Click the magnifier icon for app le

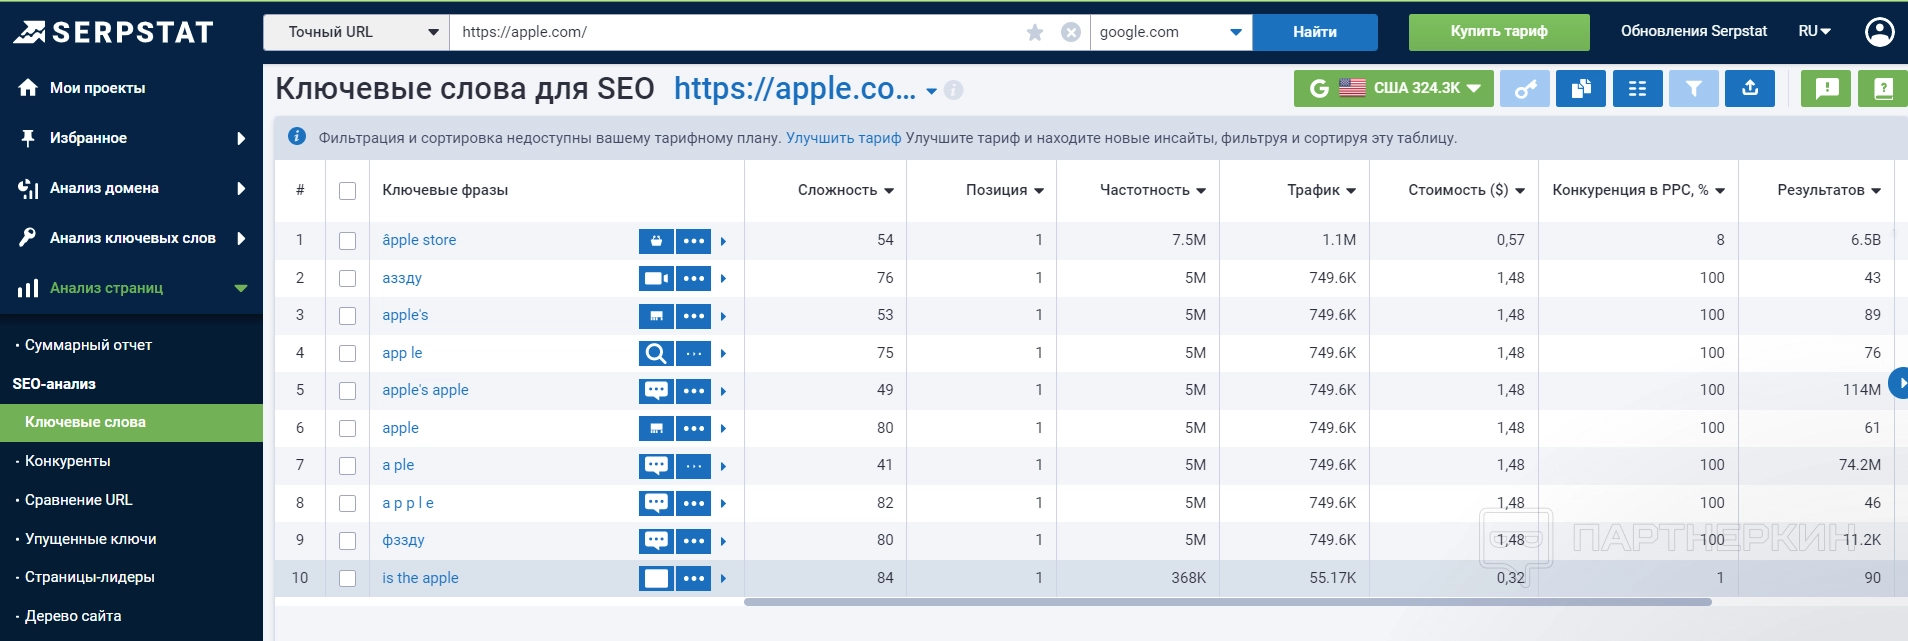pyautogui.click(x=656, y=353)
